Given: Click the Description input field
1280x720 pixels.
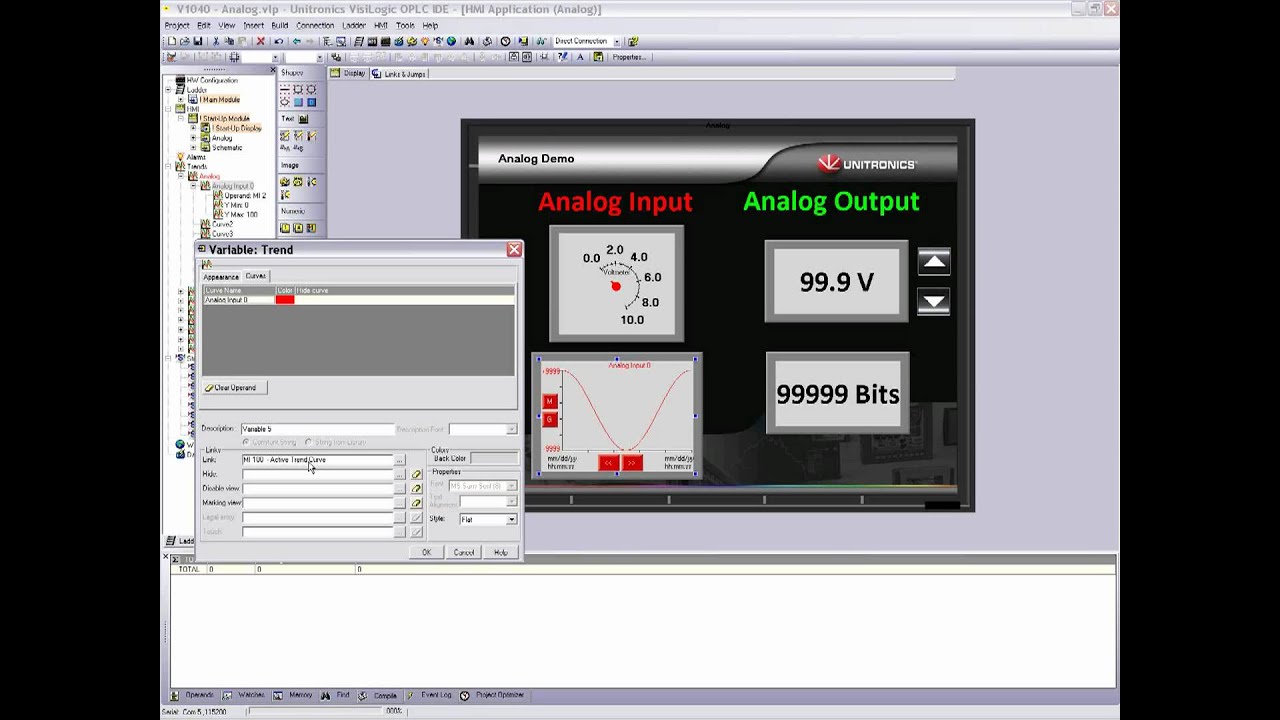Looking at the screenshot, I should [x=318, y=429].
